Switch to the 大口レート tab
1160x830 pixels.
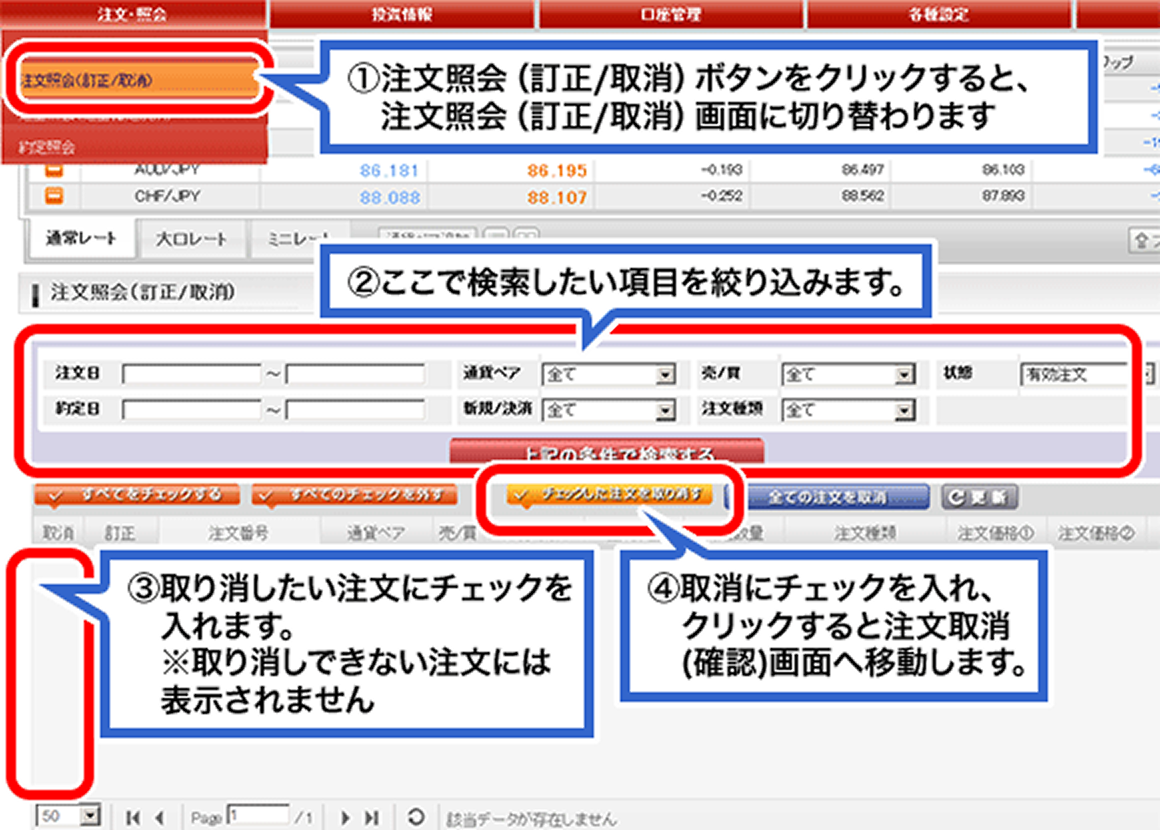click(x=194, y=239)
